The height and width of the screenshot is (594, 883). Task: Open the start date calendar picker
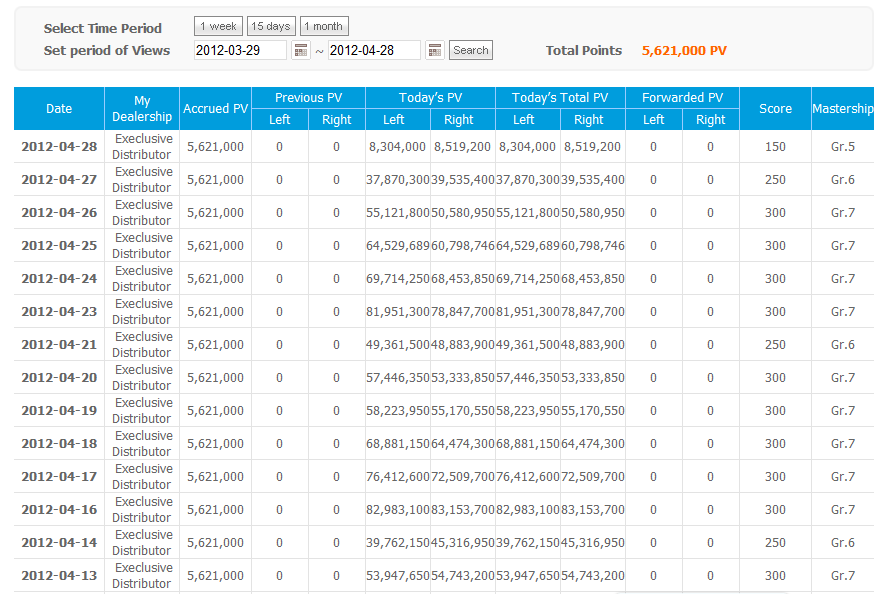301,51
